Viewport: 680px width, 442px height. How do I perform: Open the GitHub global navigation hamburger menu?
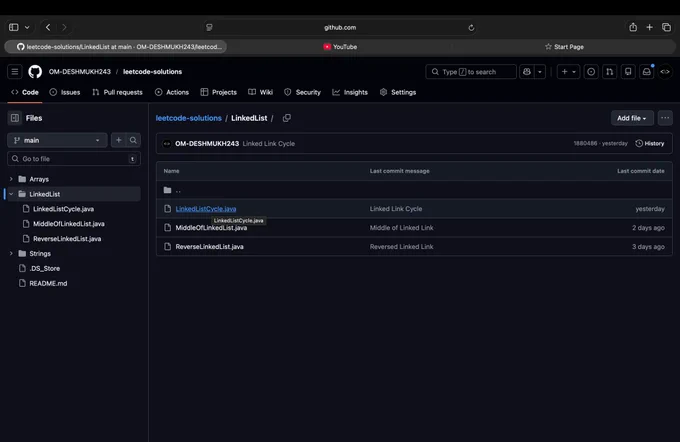[14, 72]
